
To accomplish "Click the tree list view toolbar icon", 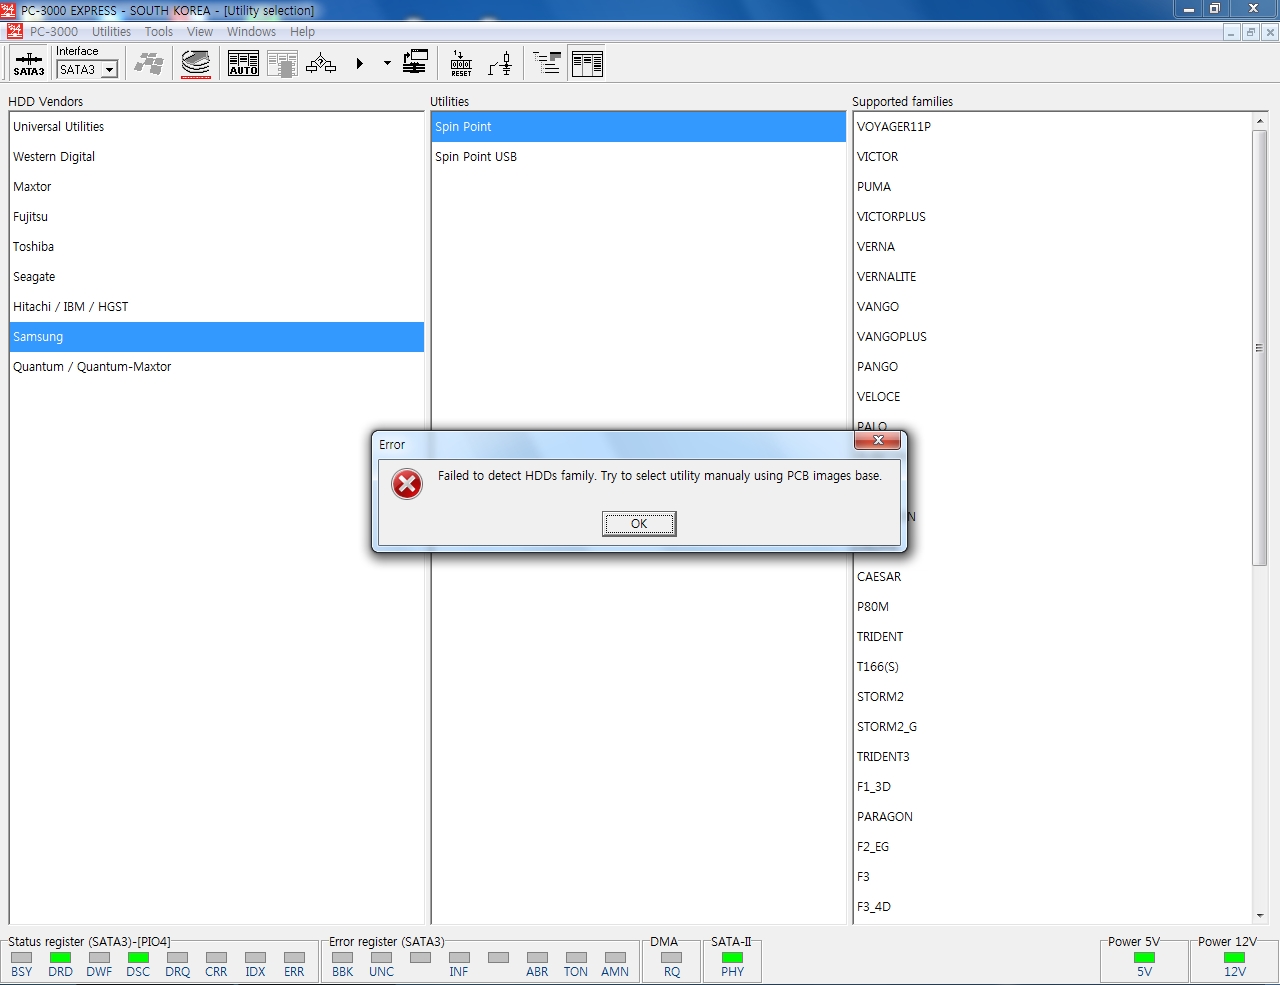I will pyautogui.click(x=547, y=64).
